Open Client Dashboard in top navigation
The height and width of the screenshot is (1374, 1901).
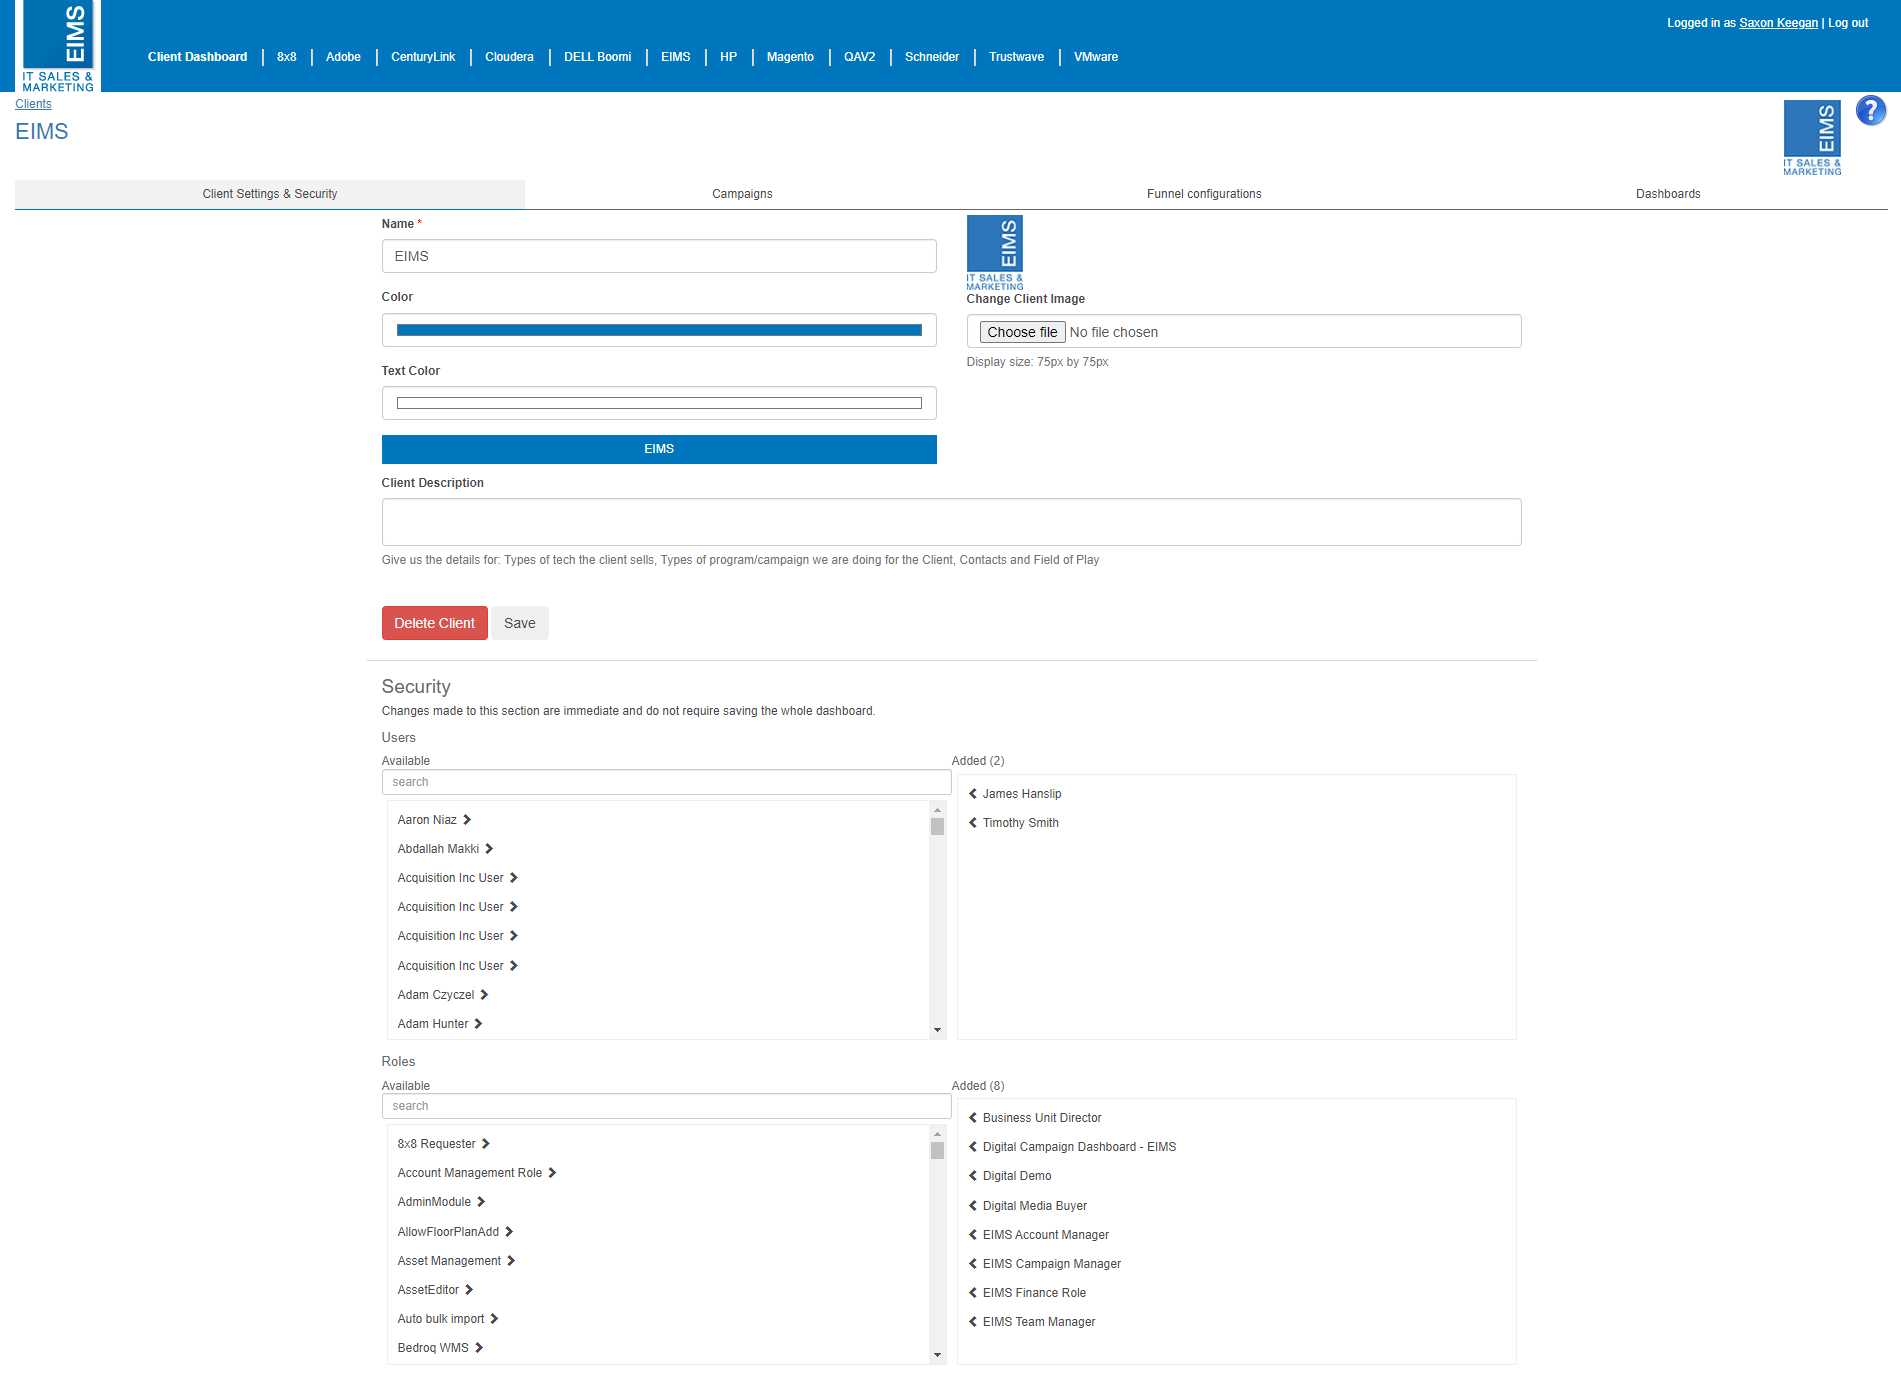(x=197, y=57)
